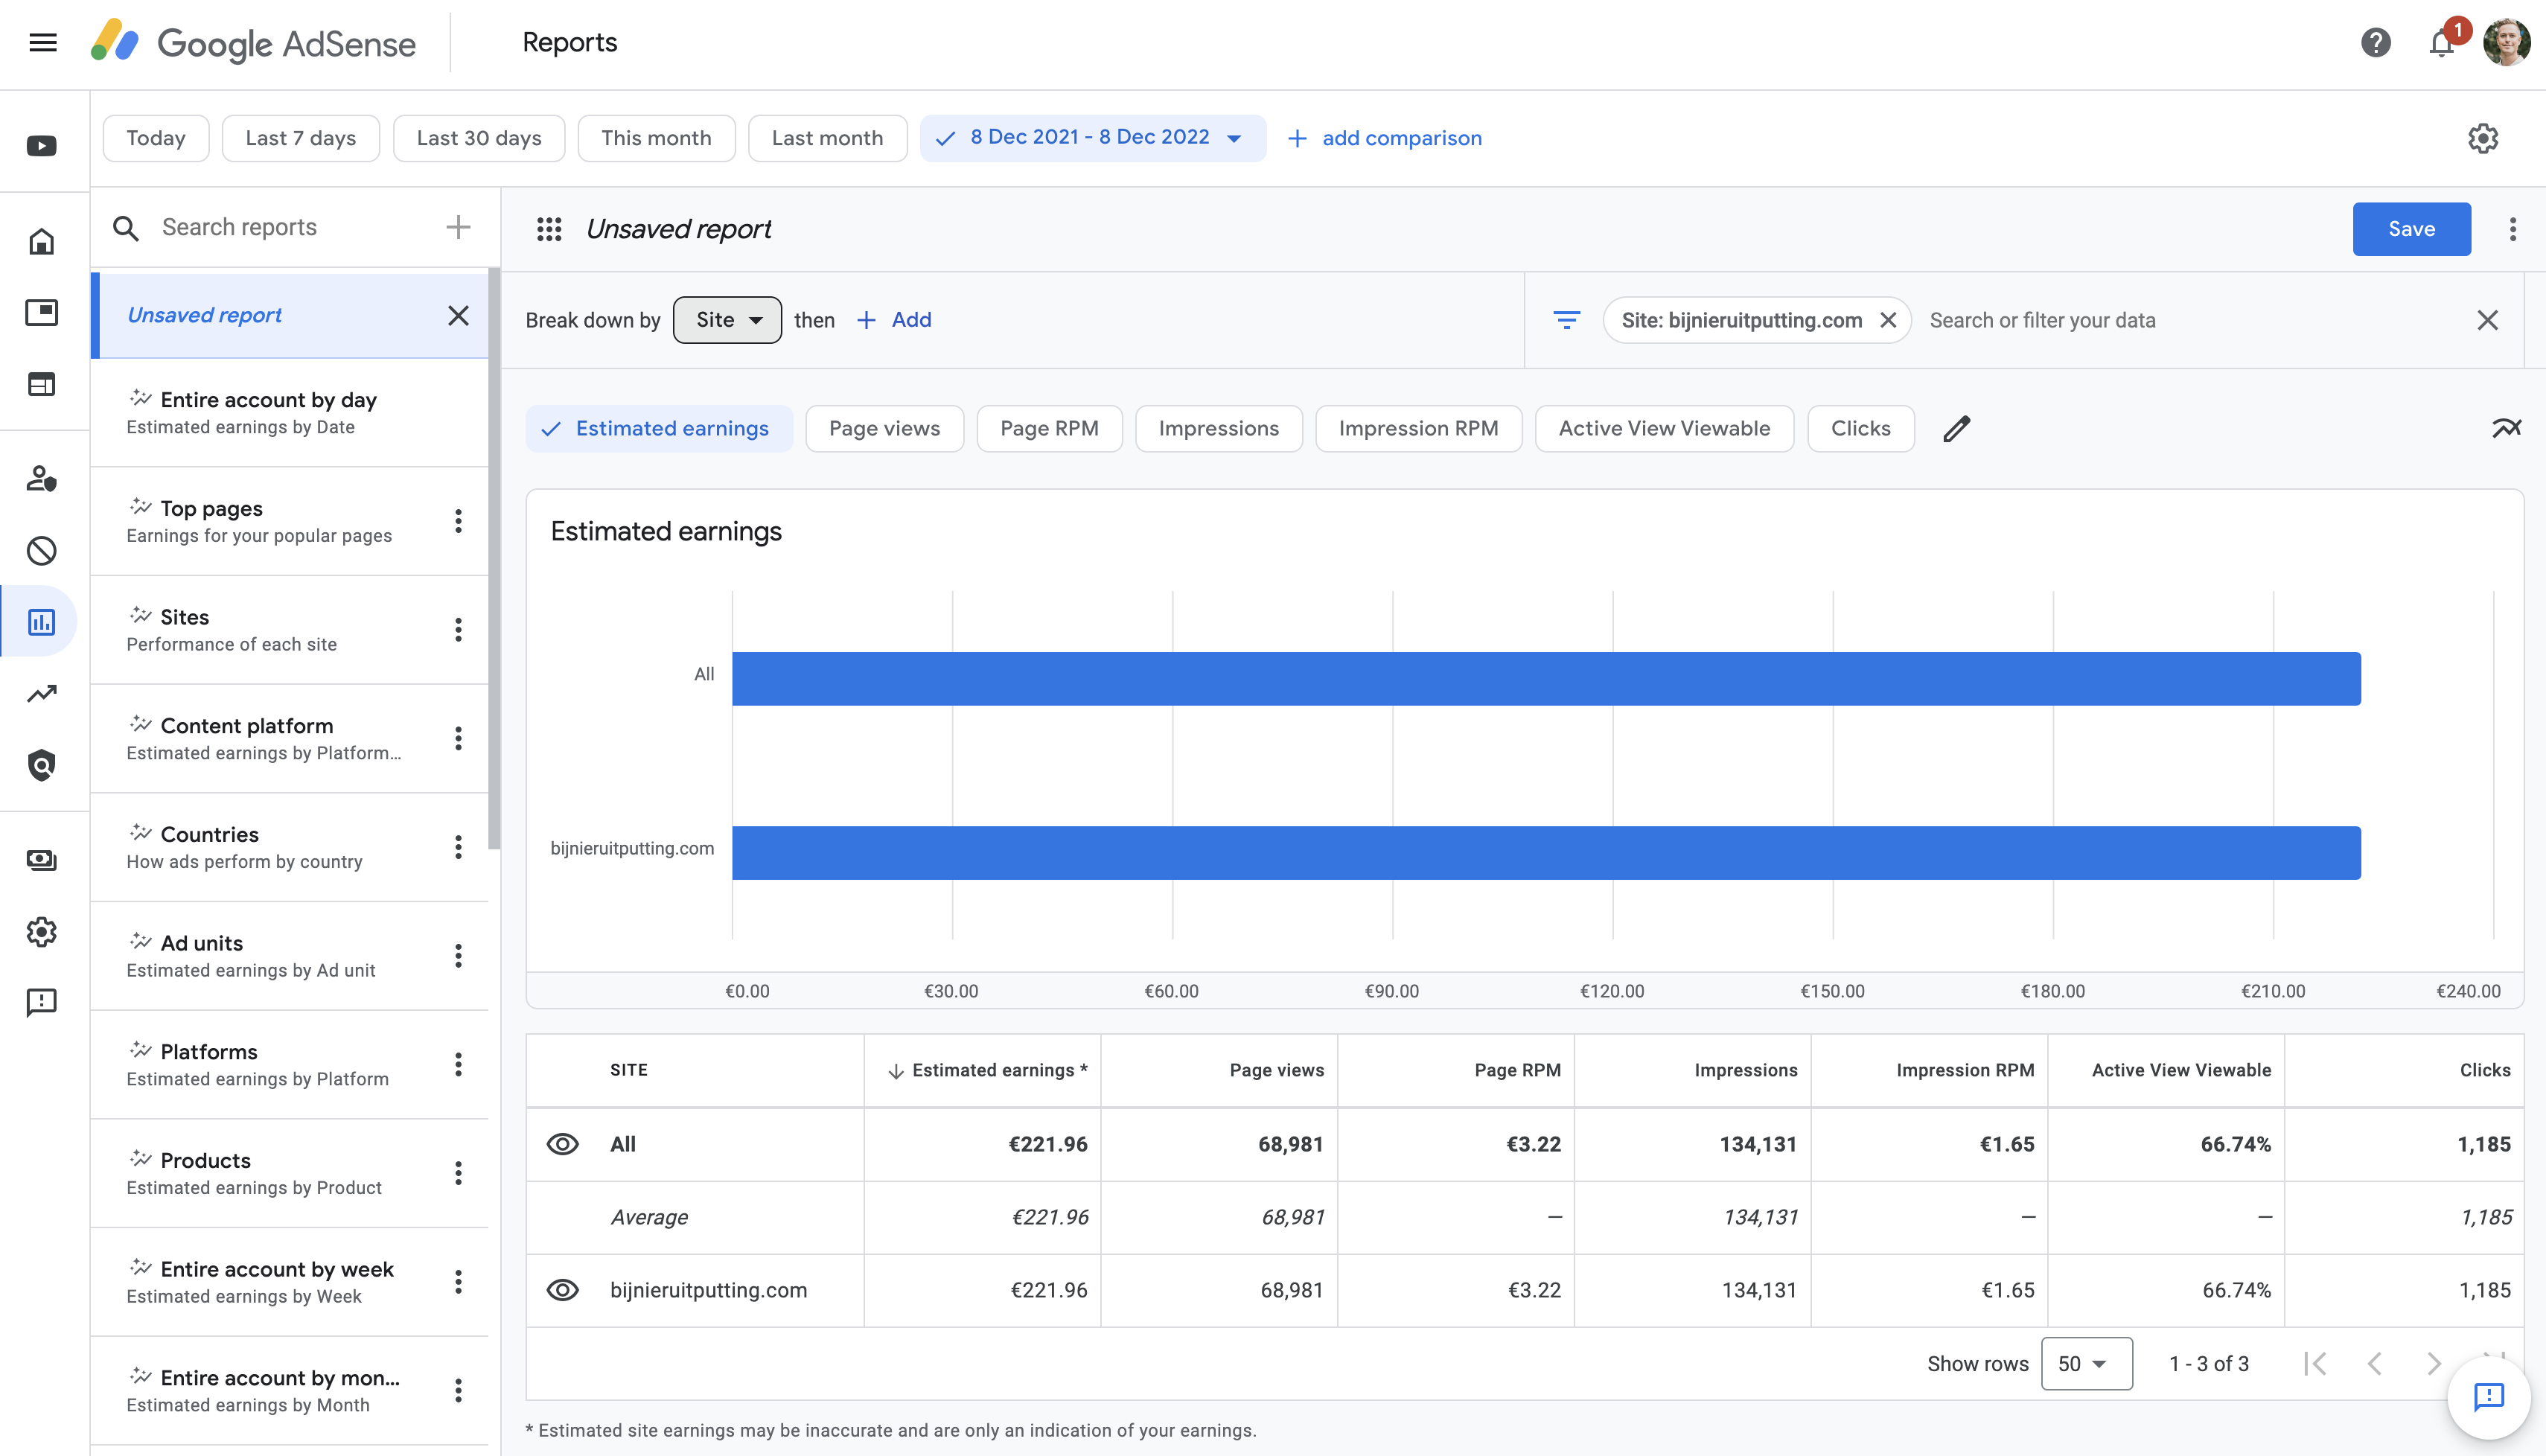
Task: Clear all filters with the X button
Action: coord(2488,320)
